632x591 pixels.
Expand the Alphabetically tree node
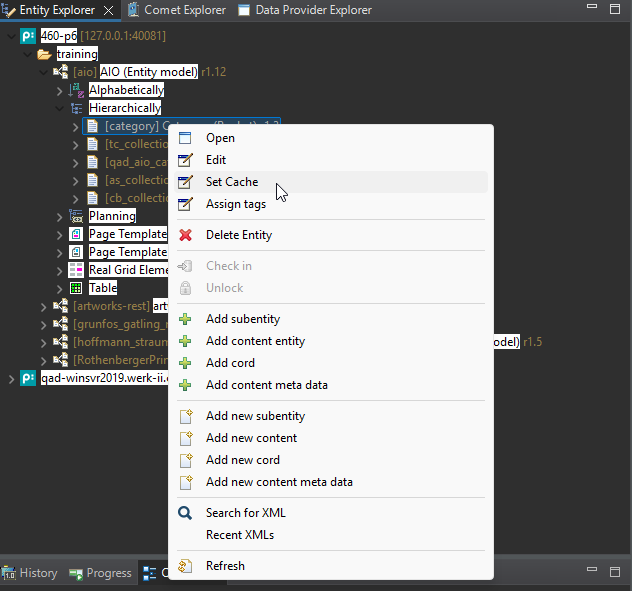59,90
